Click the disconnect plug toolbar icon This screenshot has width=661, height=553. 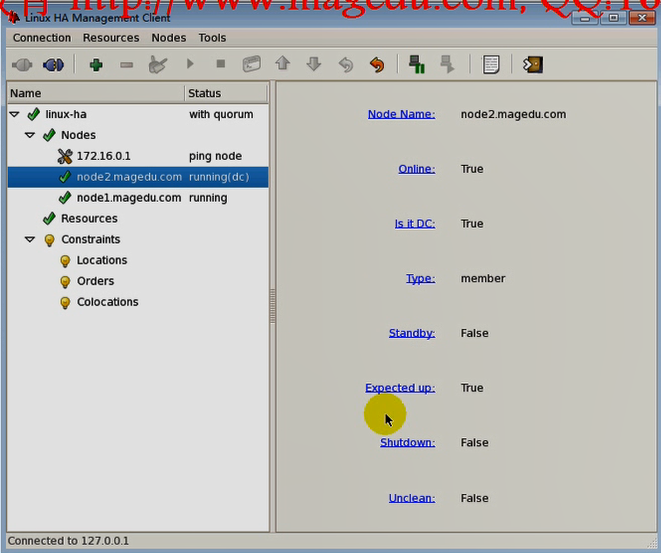click(53, 65)
